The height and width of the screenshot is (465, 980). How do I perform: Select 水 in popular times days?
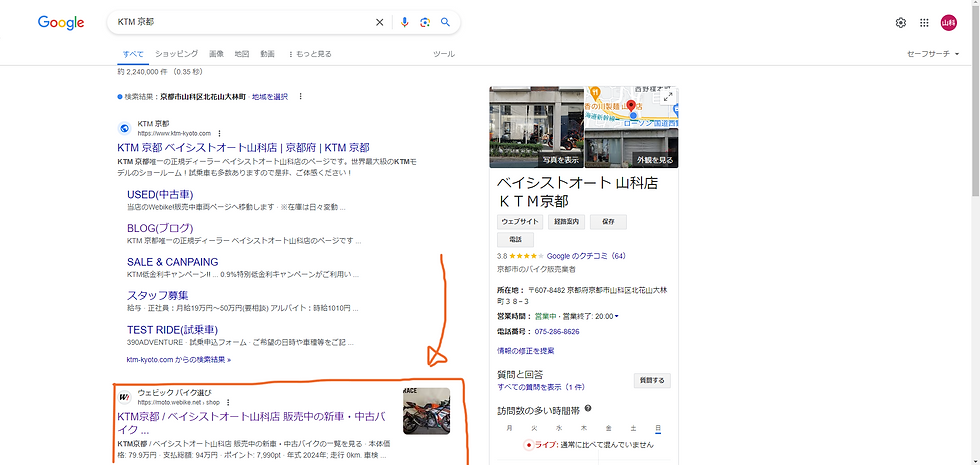(x=559, y=429)
